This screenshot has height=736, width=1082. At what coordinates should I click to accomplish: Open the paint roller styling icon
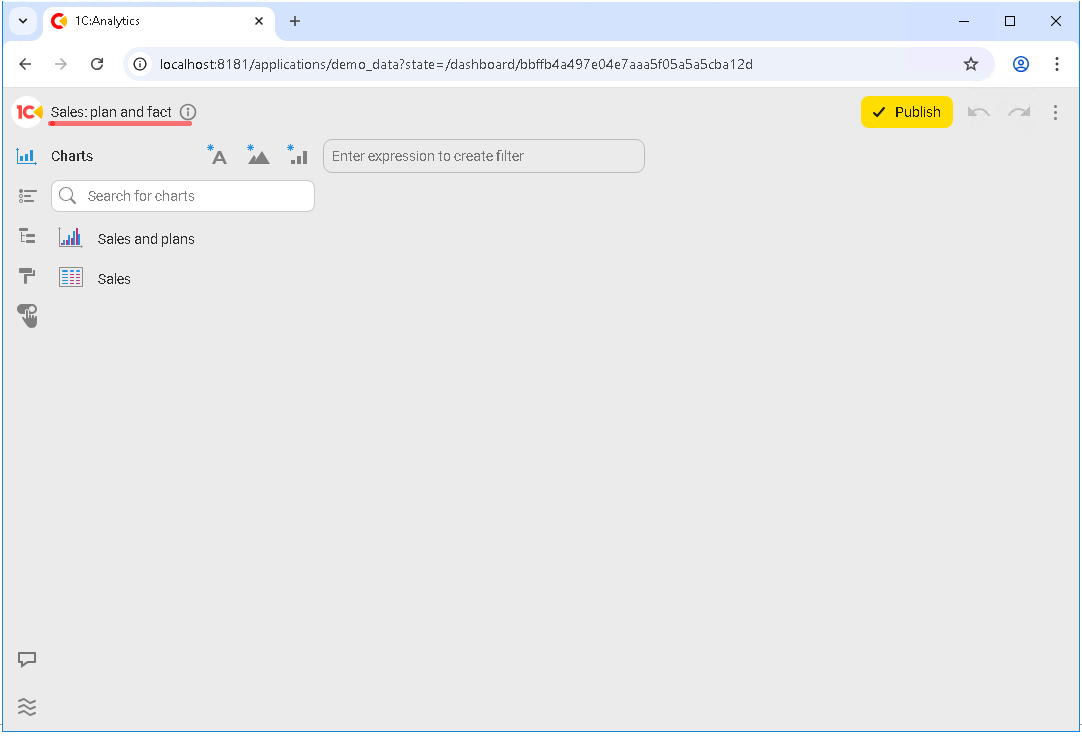click(27, 276)
